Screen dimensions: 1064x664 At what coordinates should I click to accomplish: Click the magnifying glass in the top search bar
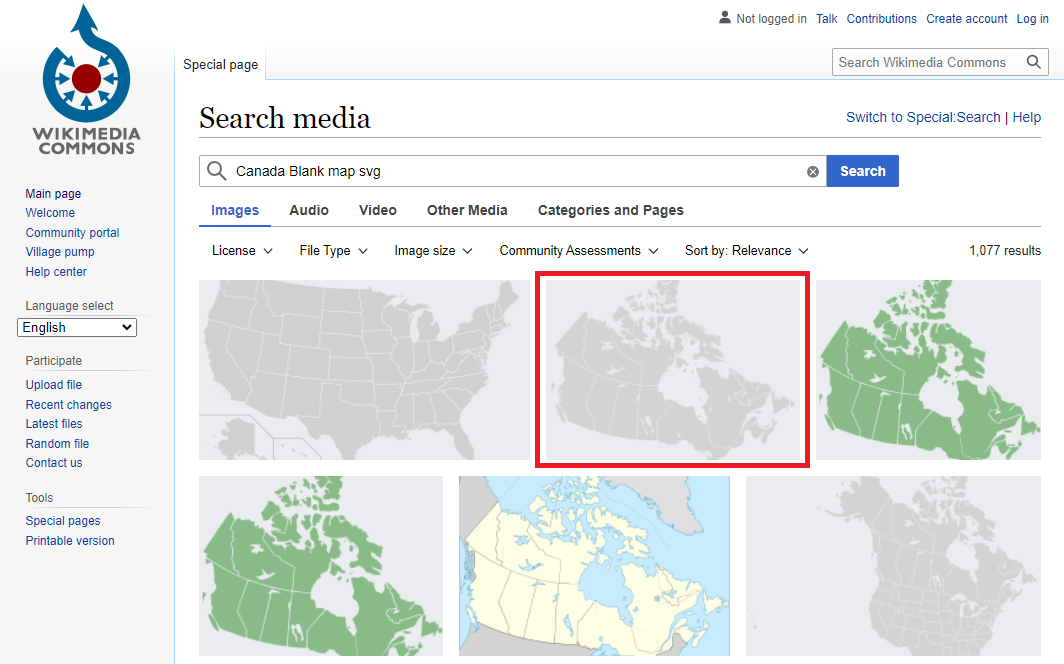(1034, 61)
